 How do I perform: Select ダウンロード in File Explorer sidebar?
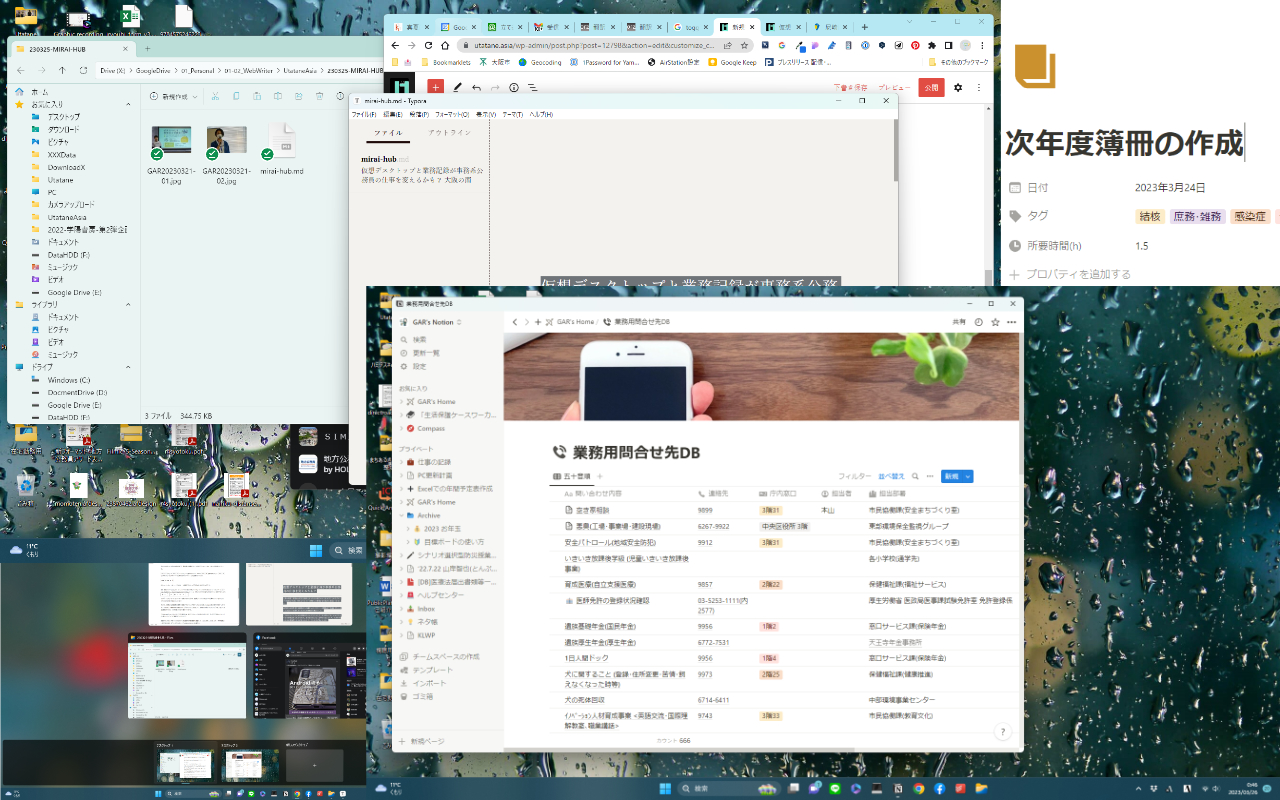click(63, 129)
